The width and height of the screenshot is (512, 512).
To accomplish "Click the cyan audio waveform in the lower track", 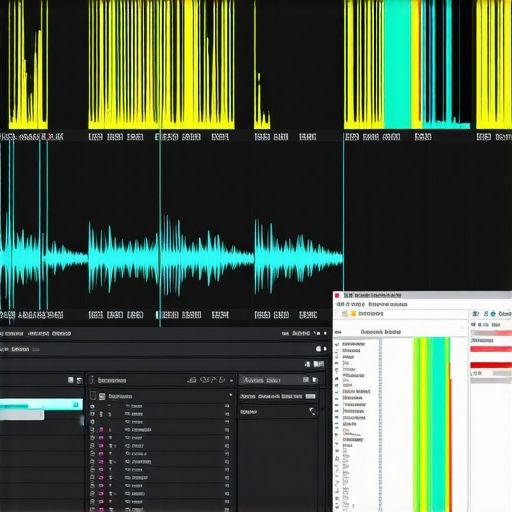I will 172,258.
